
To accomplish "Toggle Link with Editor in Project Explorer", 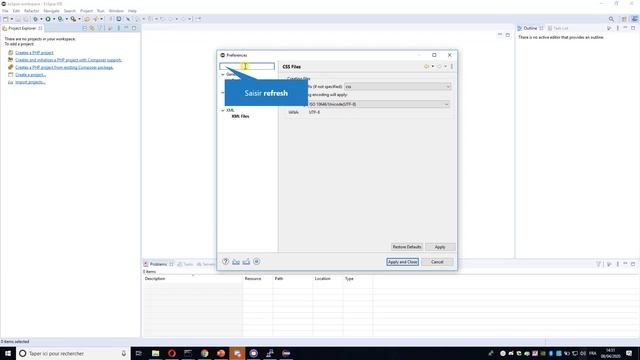I will pos(92,28).
